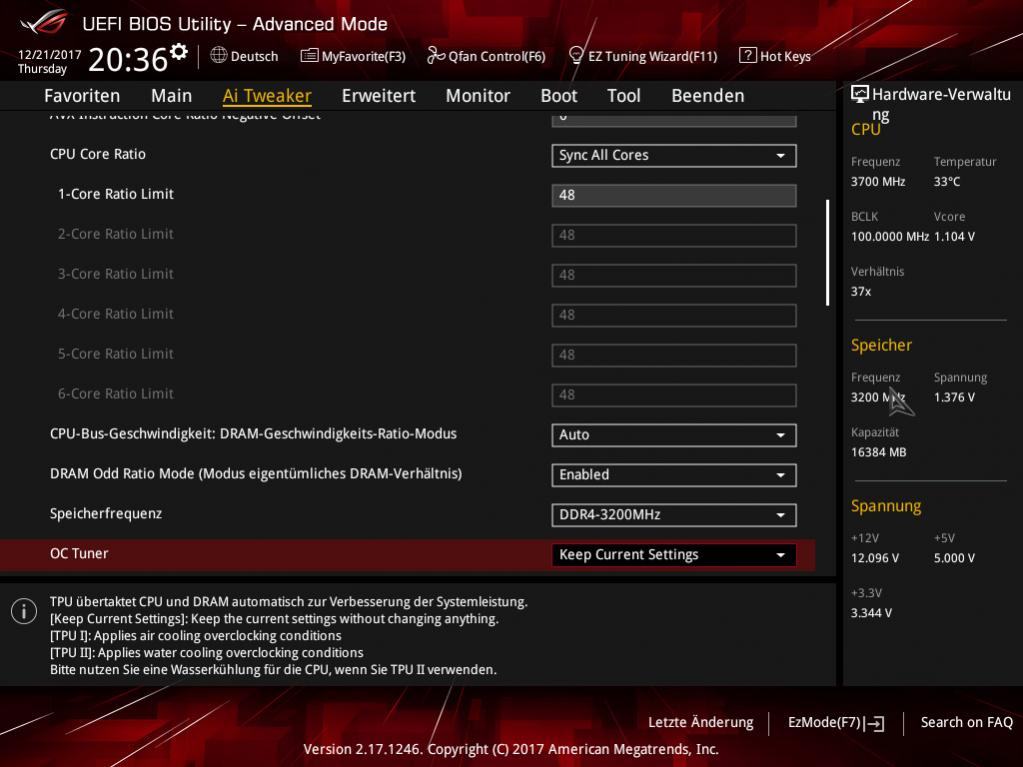
Task: Click the ROG logo icon
Action: [44, 22]
